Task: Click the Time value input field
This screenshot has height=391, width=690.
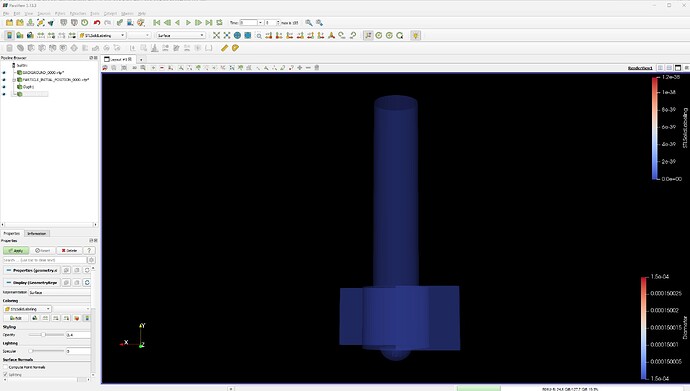Action: point(249,23)
